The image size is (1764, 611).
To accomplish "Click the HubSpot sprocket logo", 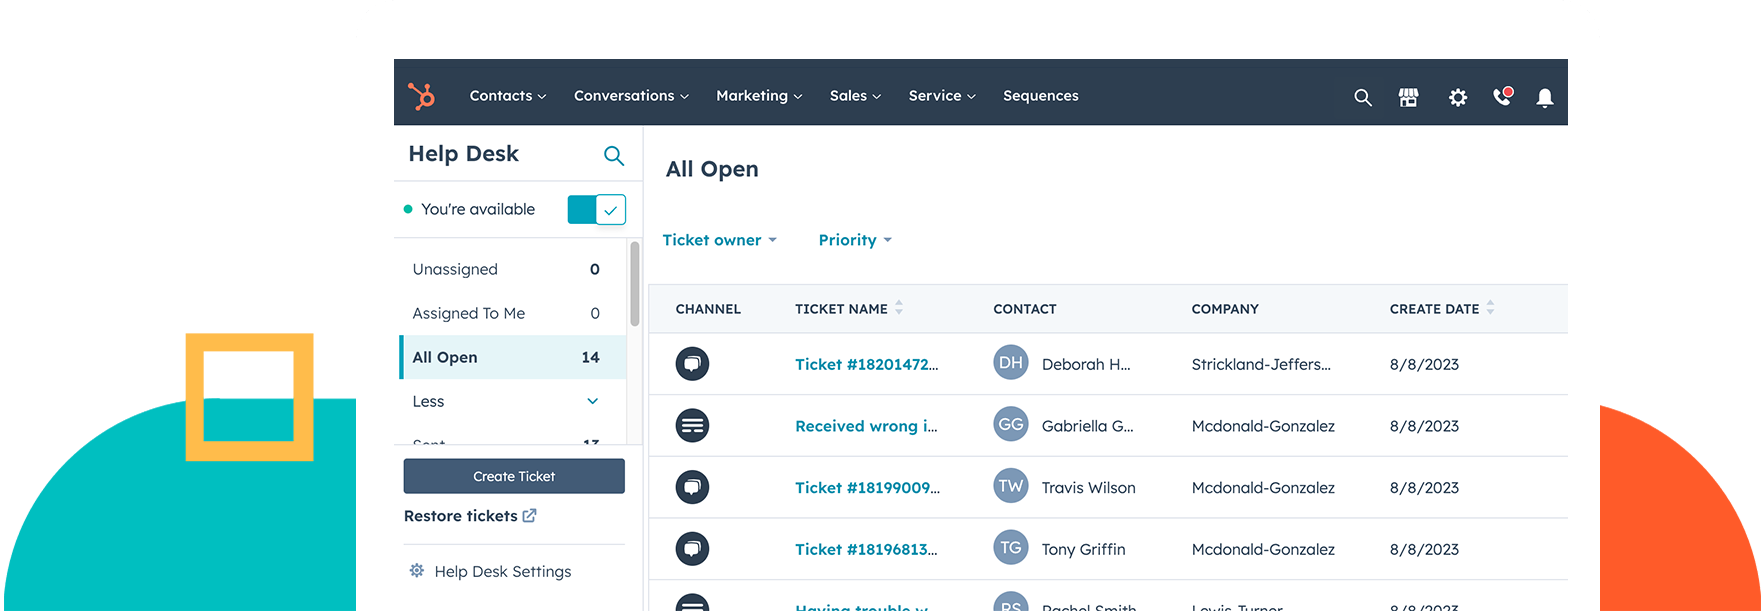I will pyautogui.click(x=421, y=96).
